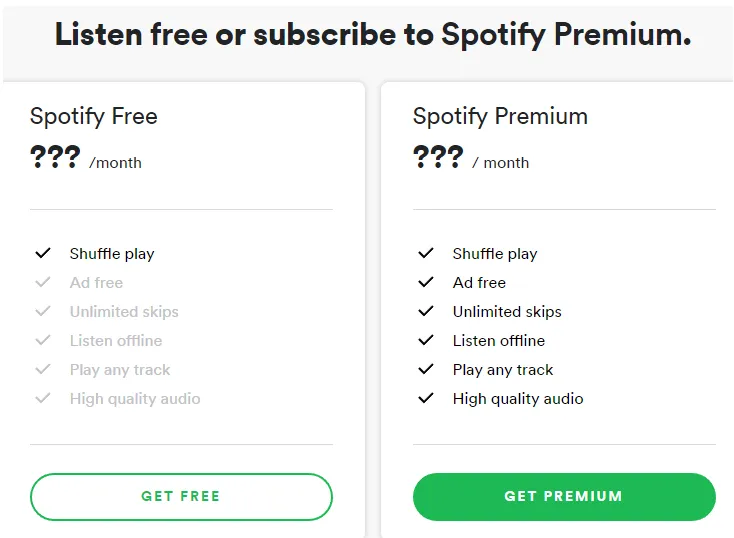Click the Listen offline checkmark under Premium
Screen dimensions: 734x538
click(426, 340)
